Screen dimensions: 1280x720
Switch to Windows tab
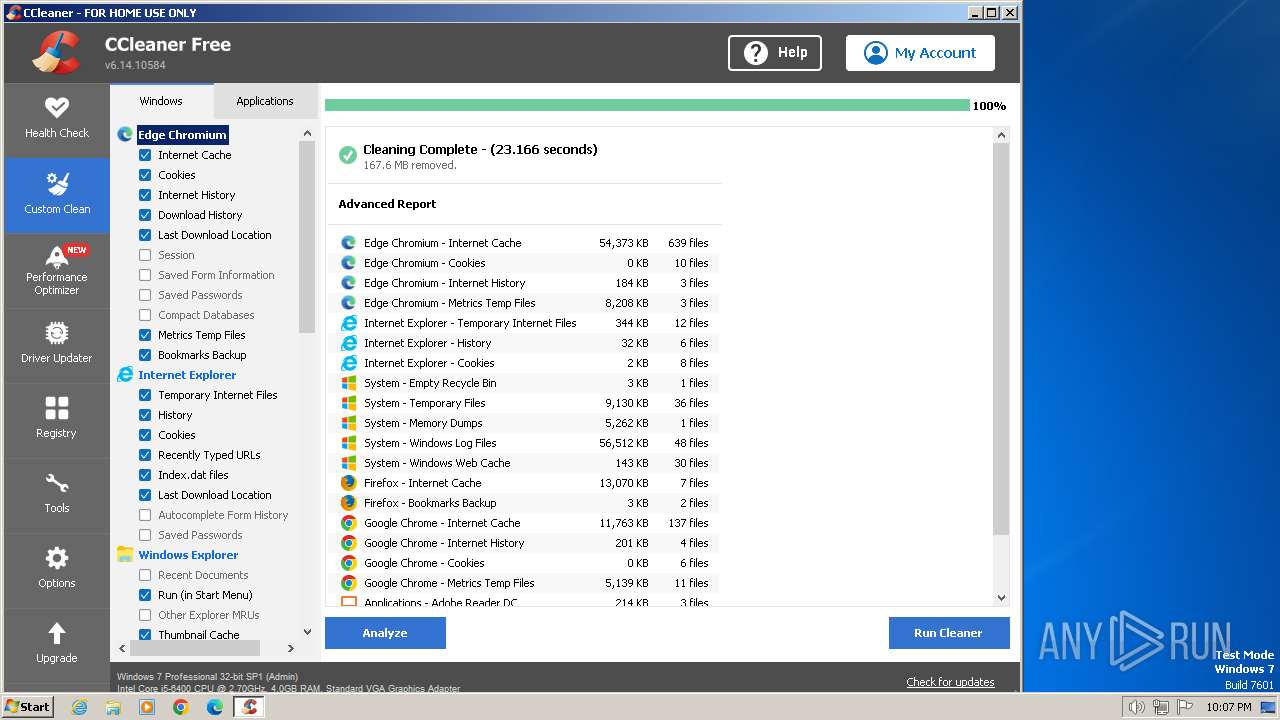coord(161,101)
